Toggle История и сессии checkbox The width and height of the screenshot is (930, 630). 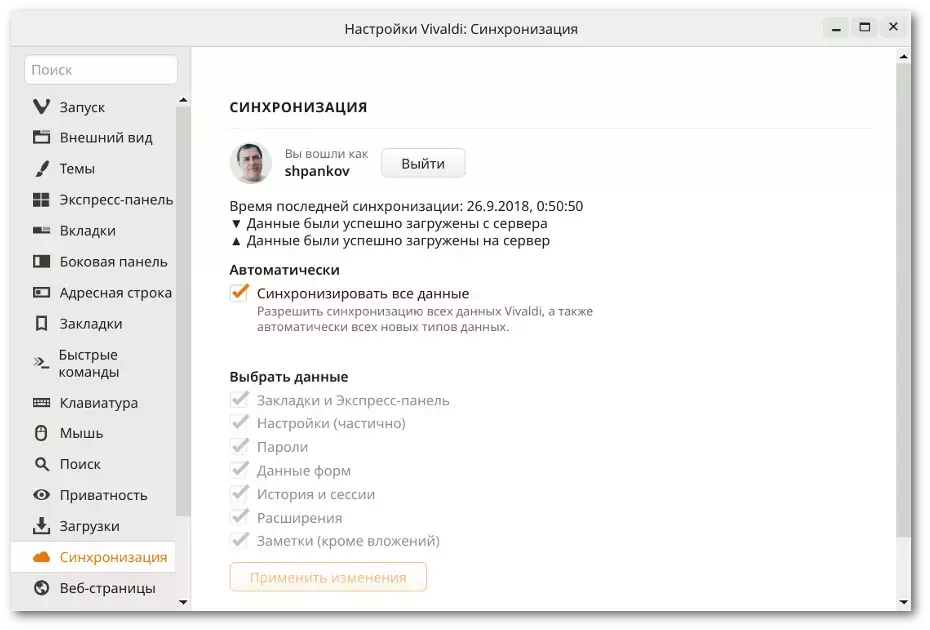(239, 494)
